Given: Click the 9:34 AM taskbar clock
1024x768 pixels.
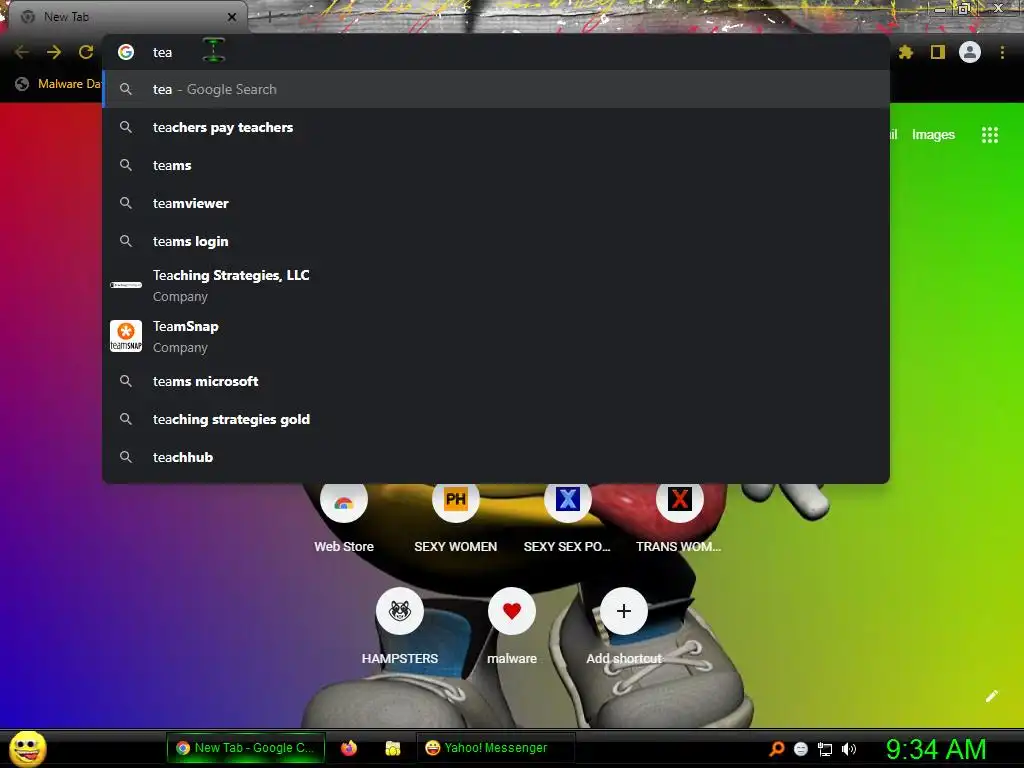Looking at the screenshot, I should point(936,749).
